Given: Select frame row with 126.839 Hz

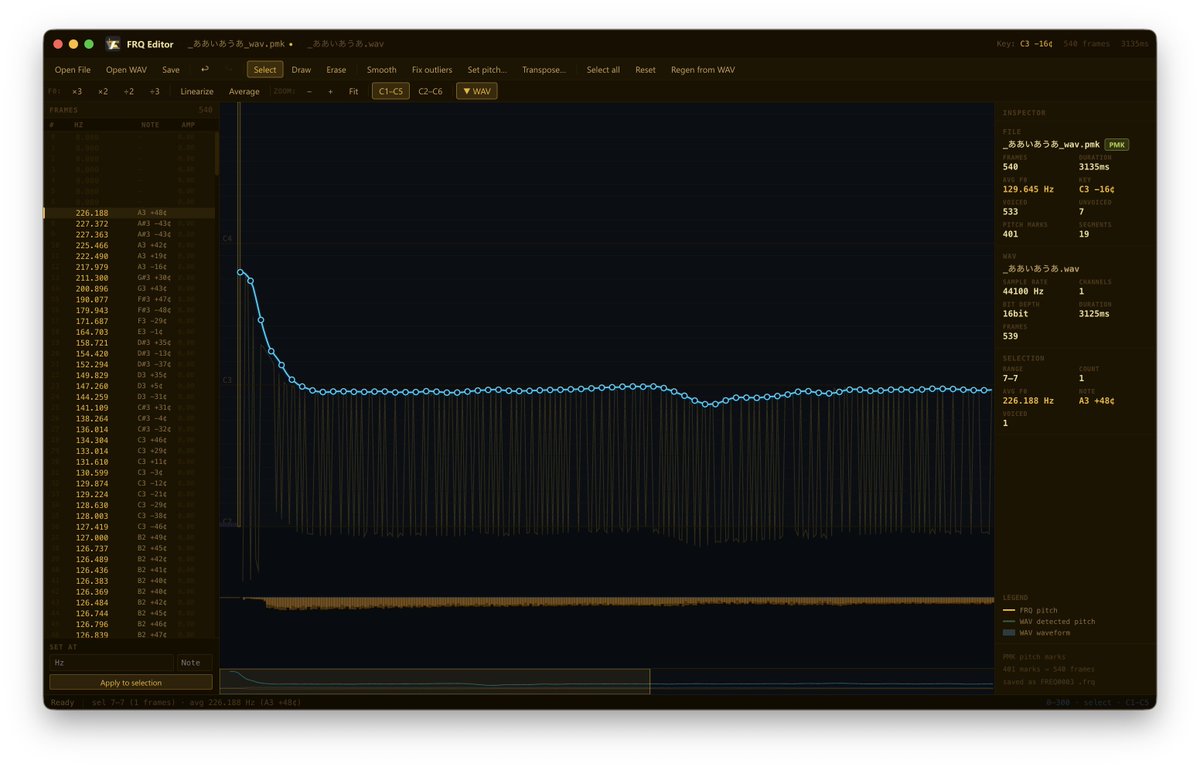Looking at the screenshot, I should click(129, 635).
